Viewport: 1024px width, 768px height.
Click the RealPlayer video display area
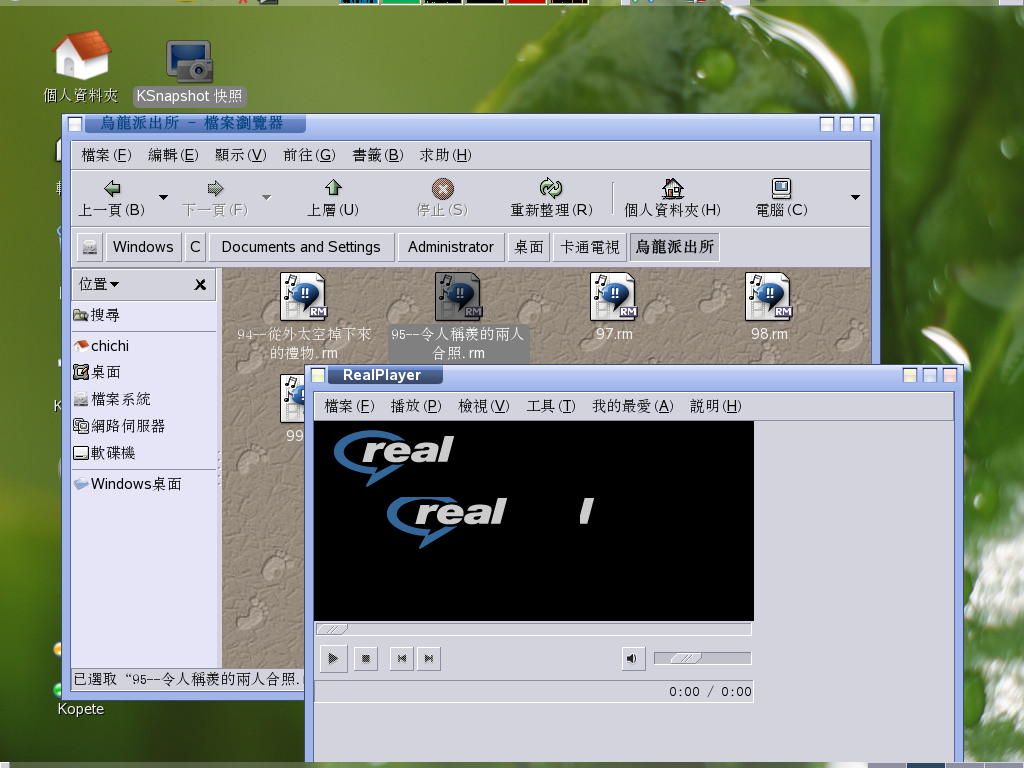tap(534, 520)
